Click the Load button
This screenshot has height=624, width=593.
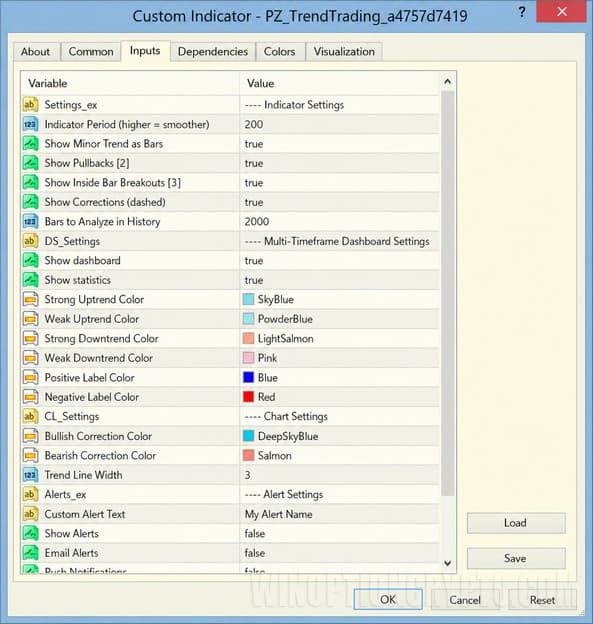pos(516,523)
